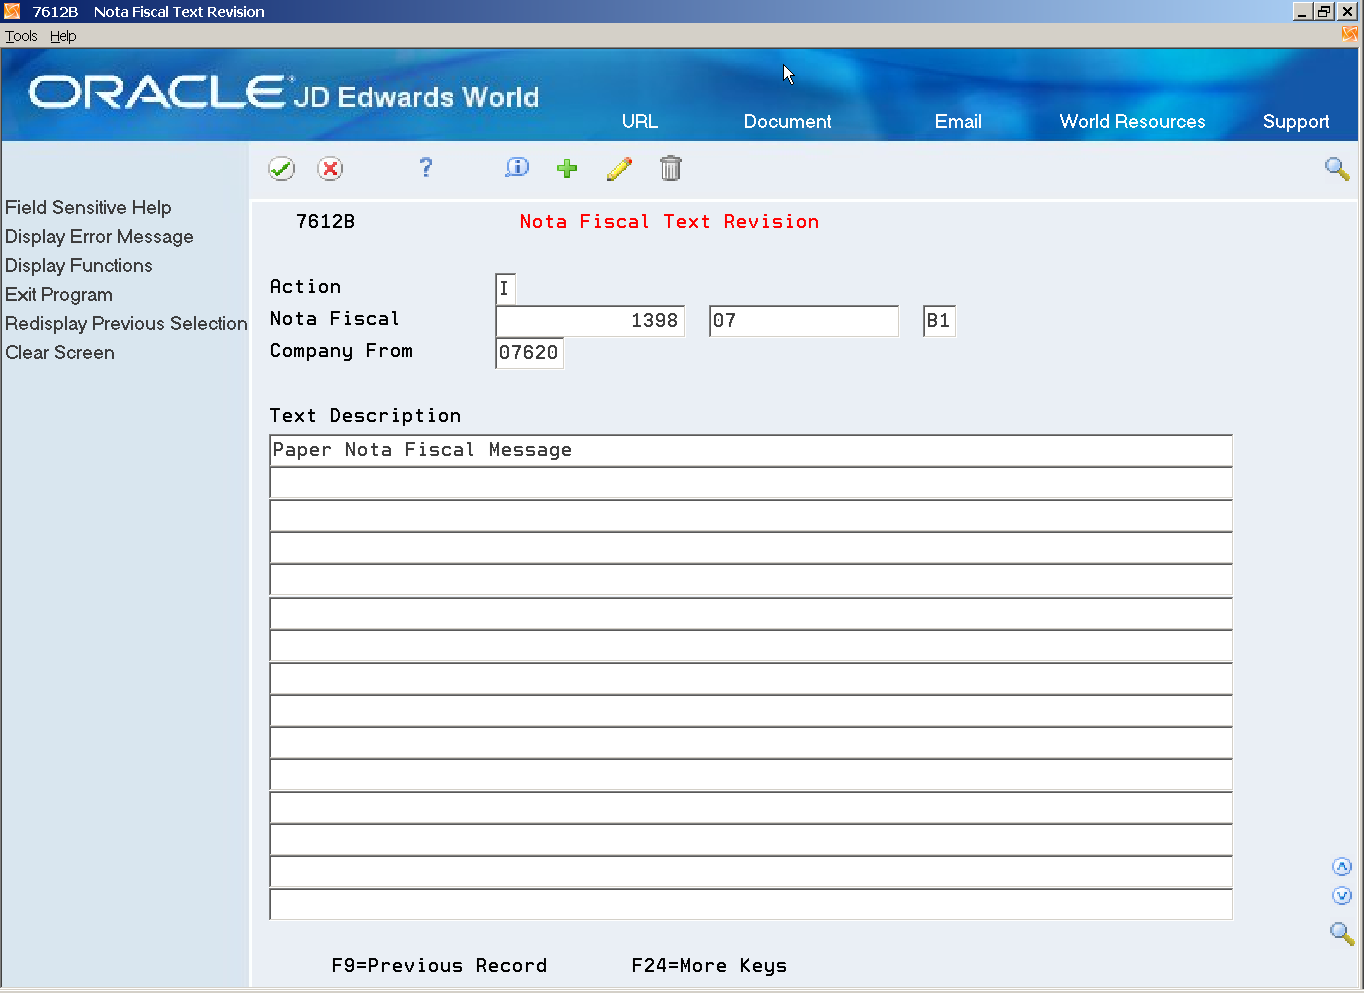This screenshot has height=993, width=1364.
Task: Restore down the window
Action: [x=1324, y=11]
